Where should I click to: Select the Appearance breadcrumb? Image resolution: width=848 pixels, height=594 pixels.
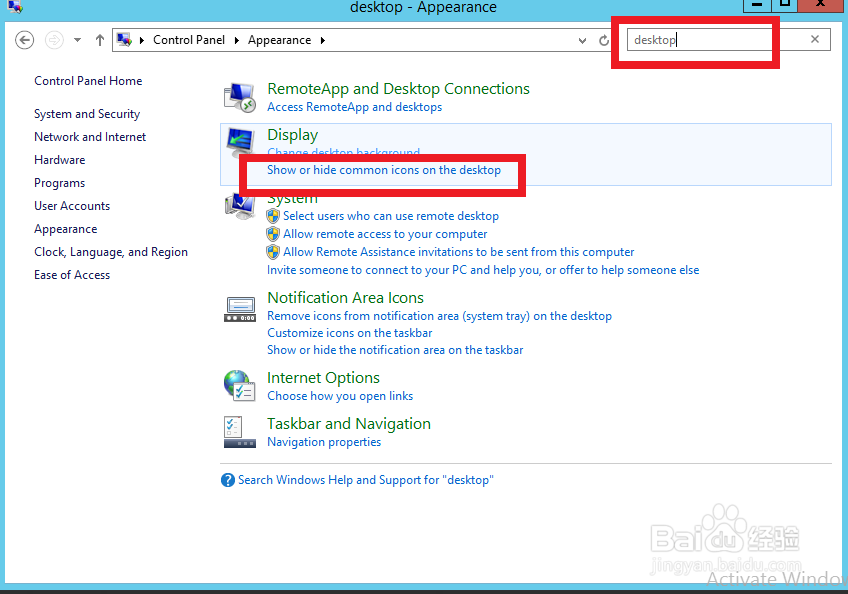280,40
